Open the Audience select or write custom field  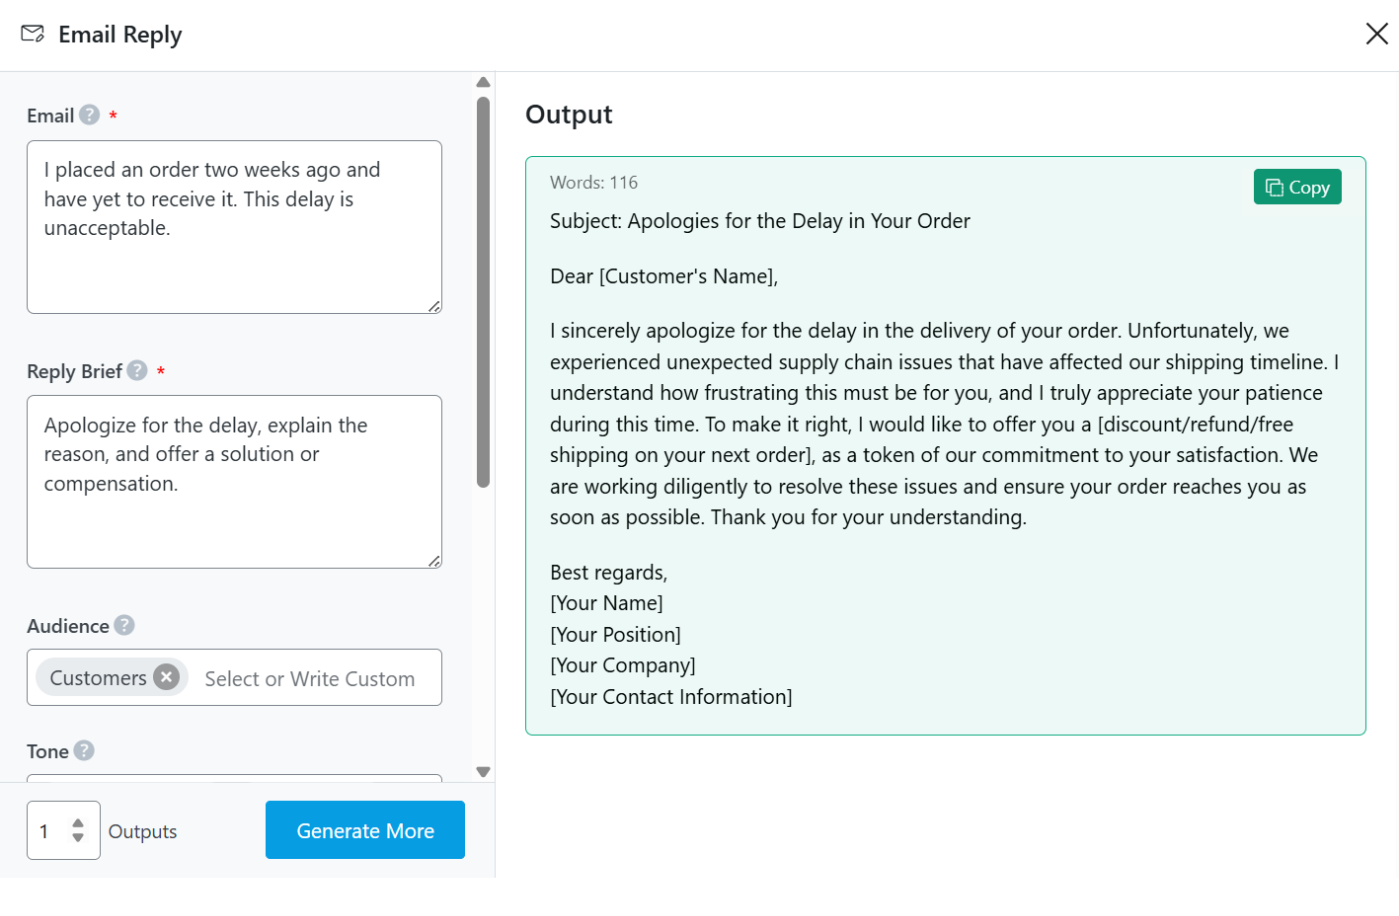[x=310, y=679]
